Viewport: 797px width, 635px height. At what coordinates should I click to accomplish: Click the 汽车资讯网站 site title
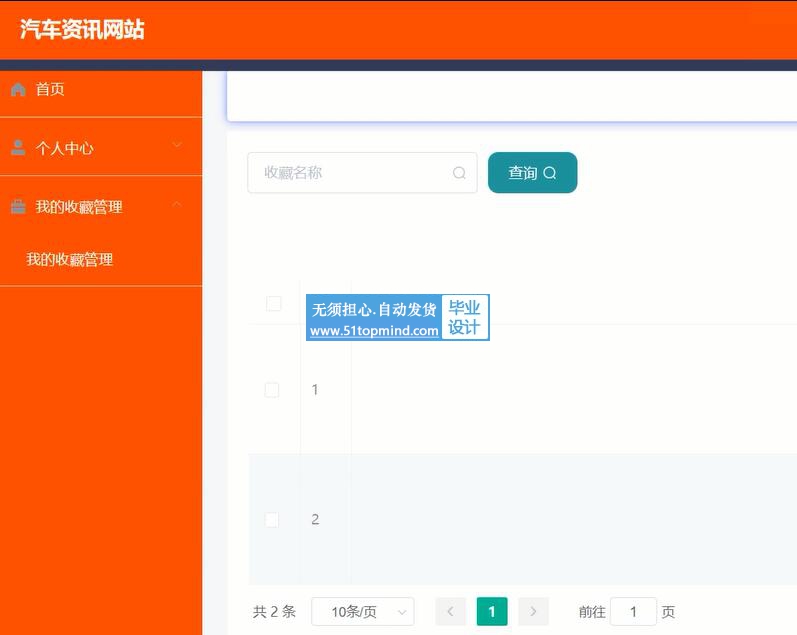[x=82, y=29]
